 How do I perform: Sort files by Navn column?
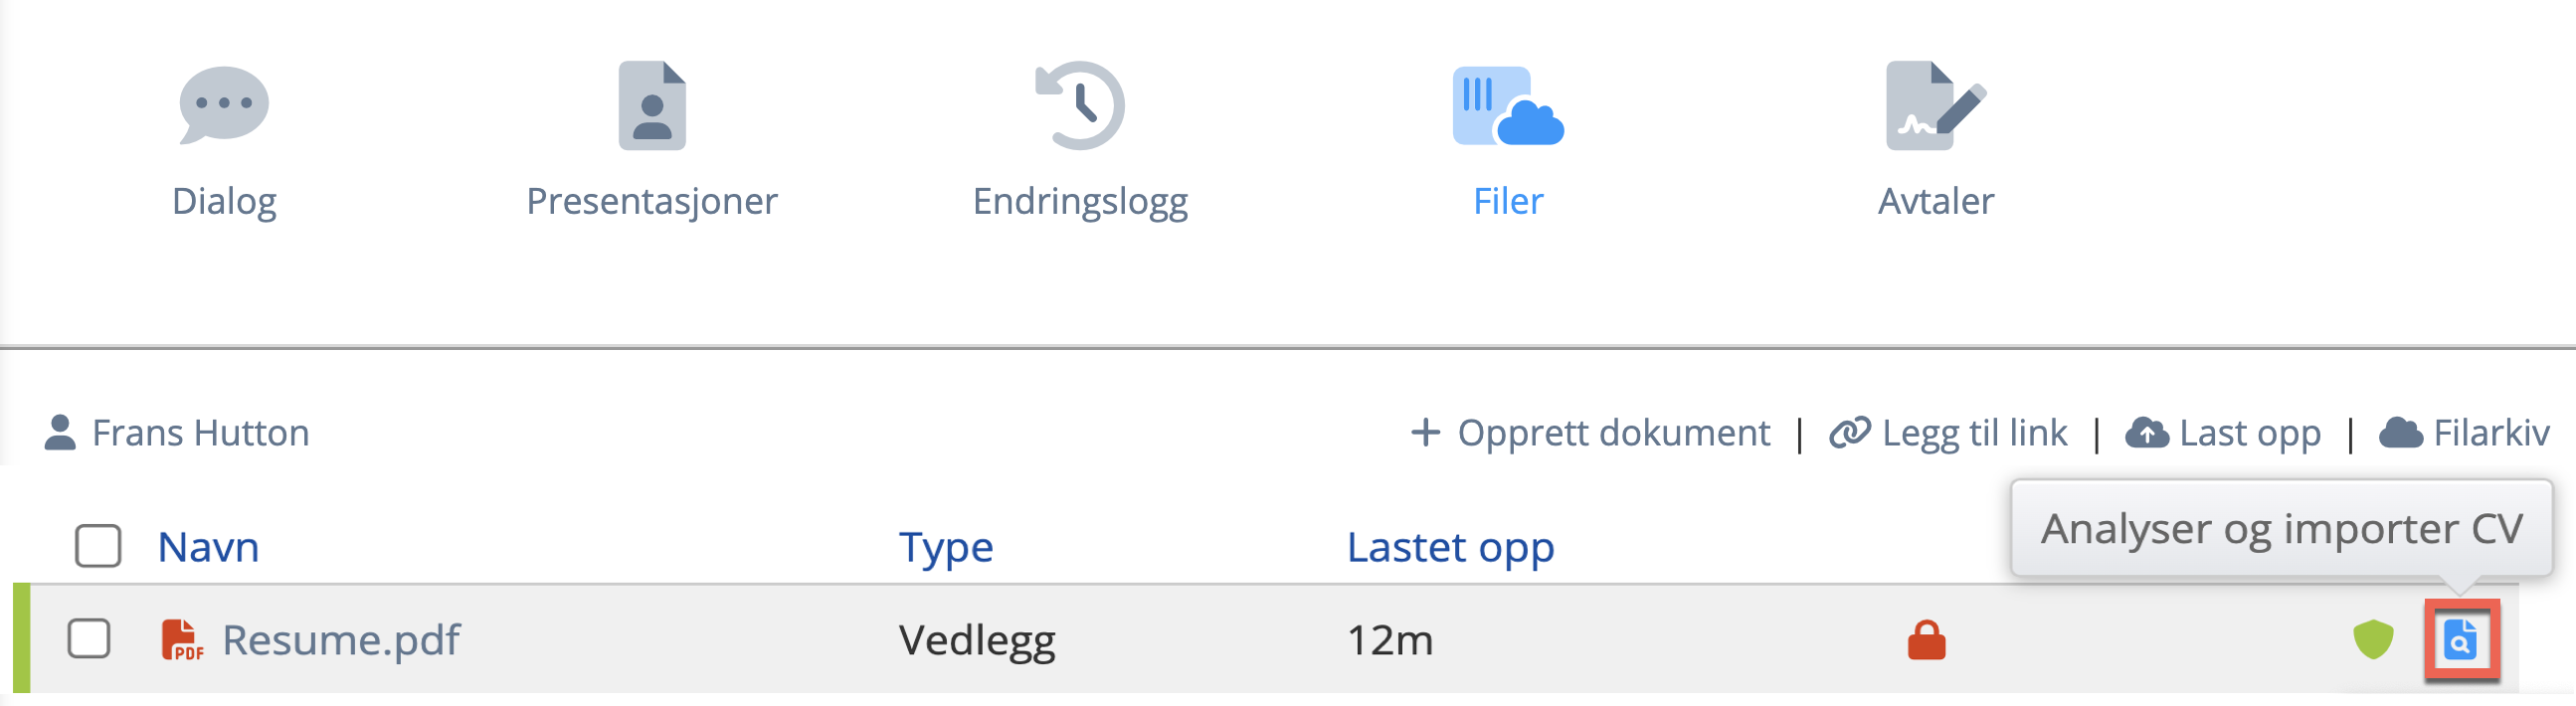208,547
